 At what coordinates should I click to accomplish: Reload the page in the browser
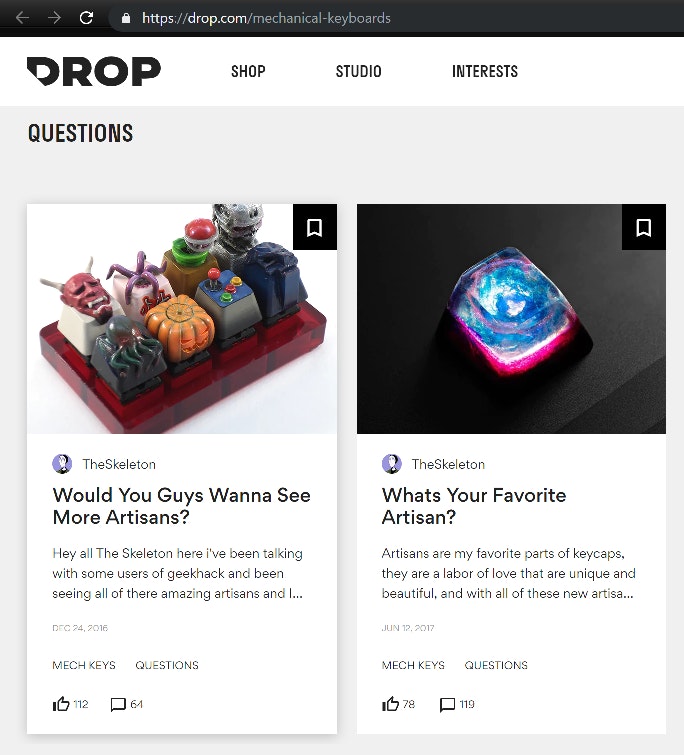pyautogui.click(x=86, y=18)
